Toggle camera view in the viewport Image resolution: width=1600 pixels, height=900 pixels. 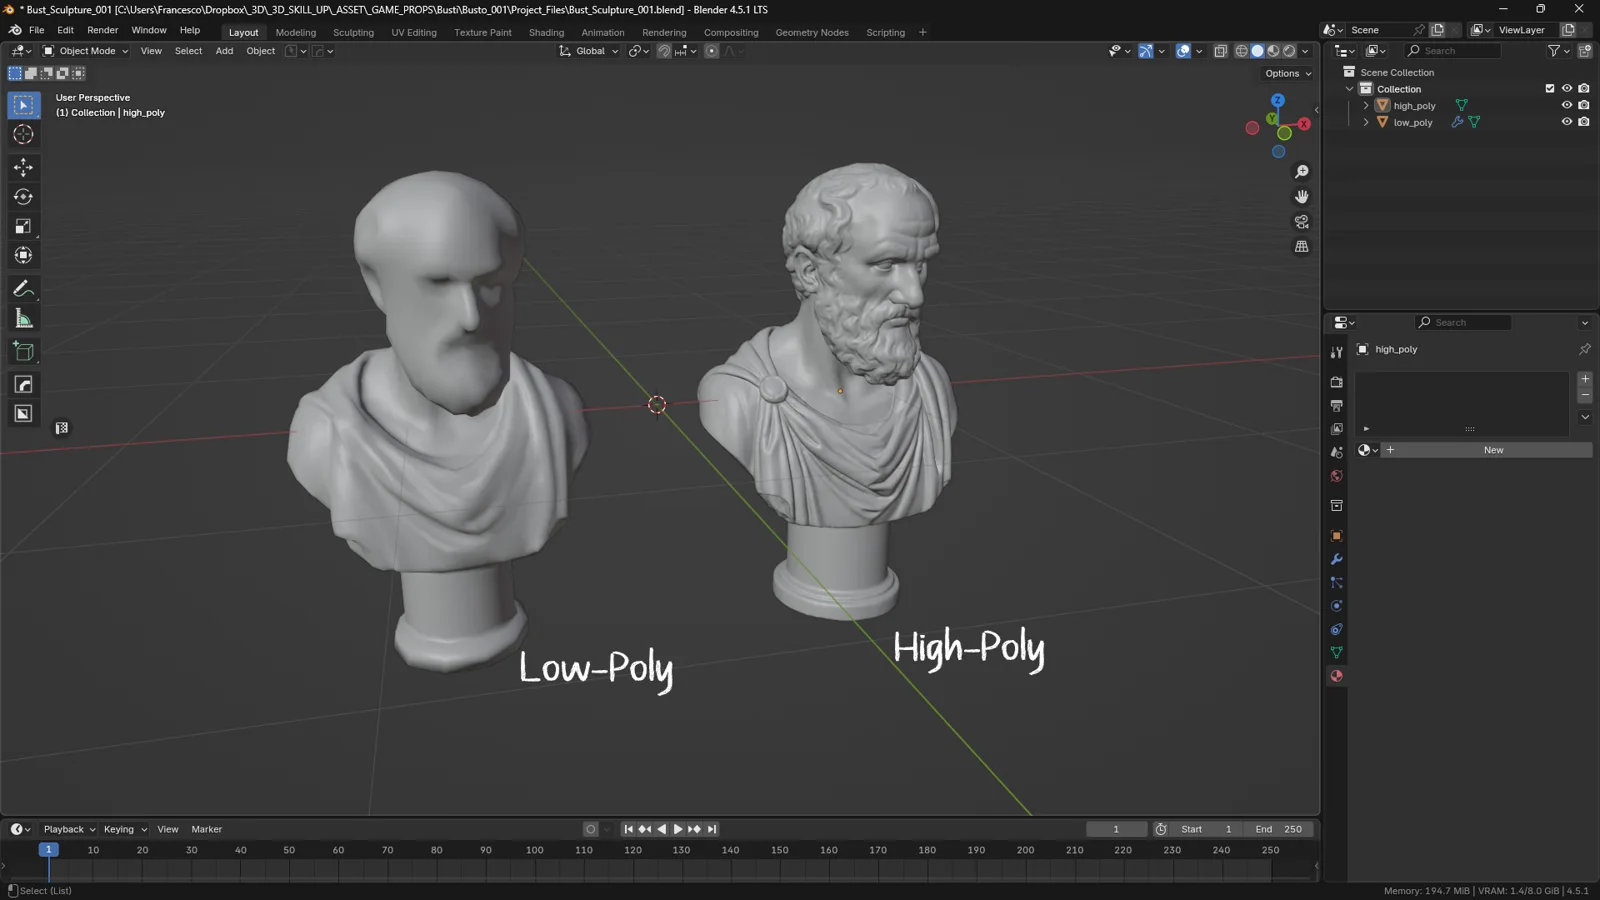pos(1301,222)
